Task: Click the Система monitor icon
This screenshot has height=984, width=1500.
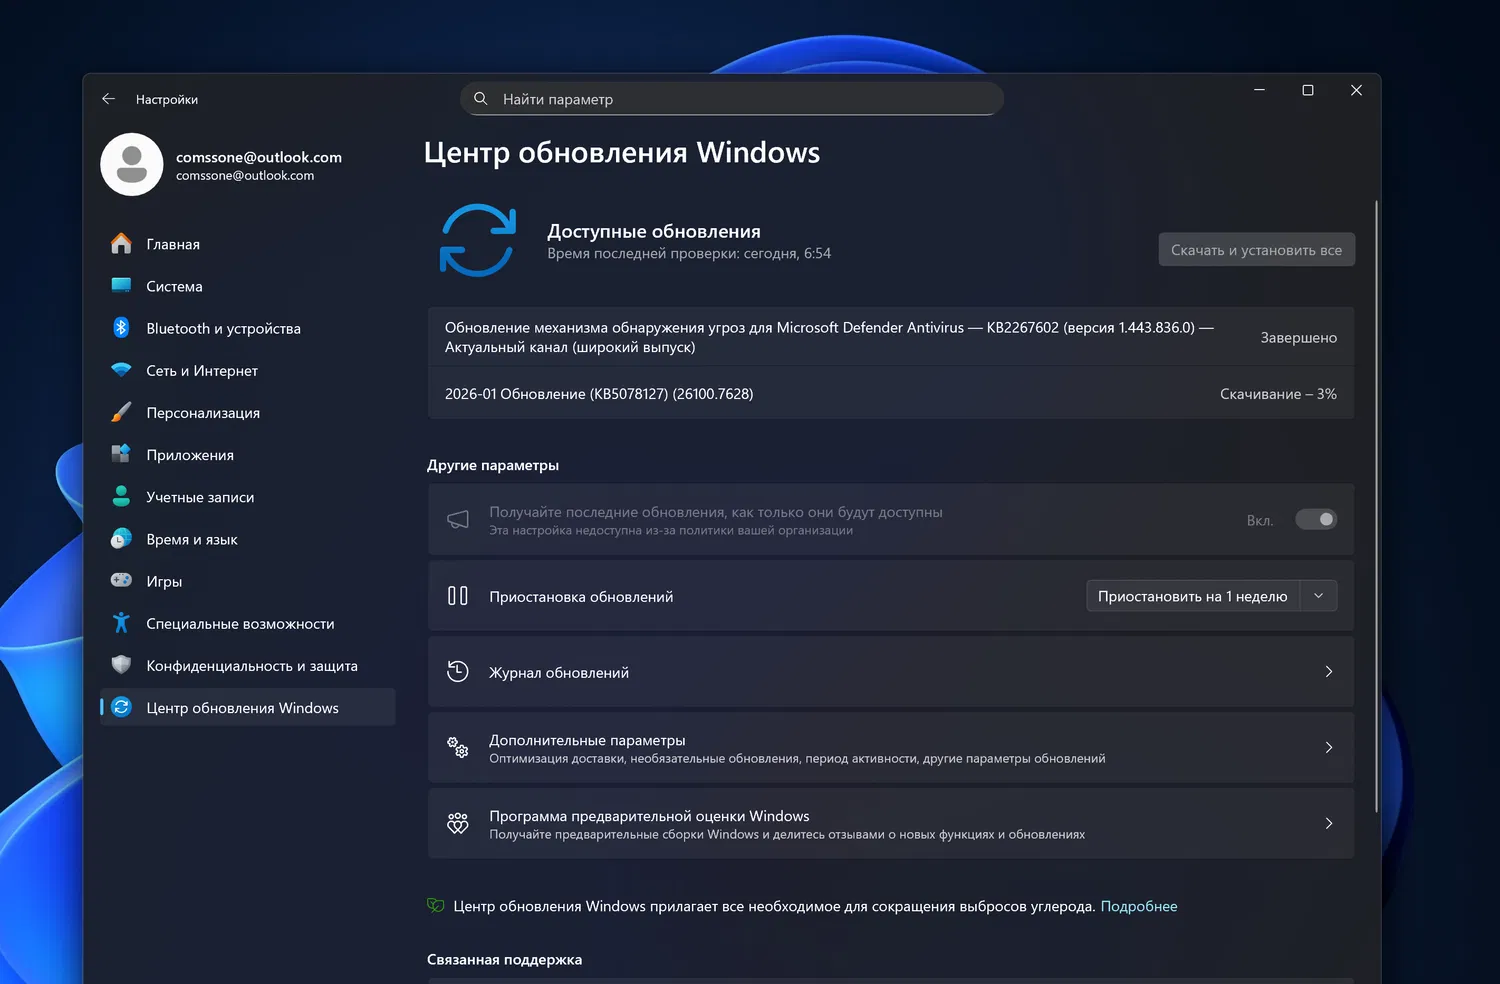Action: 121,286
